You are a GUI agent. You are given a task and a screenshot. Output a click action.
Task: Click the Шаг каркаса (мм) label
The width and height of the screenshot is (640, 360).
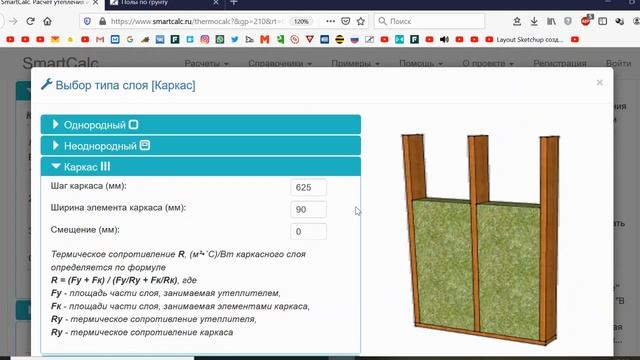click(89, 186)
